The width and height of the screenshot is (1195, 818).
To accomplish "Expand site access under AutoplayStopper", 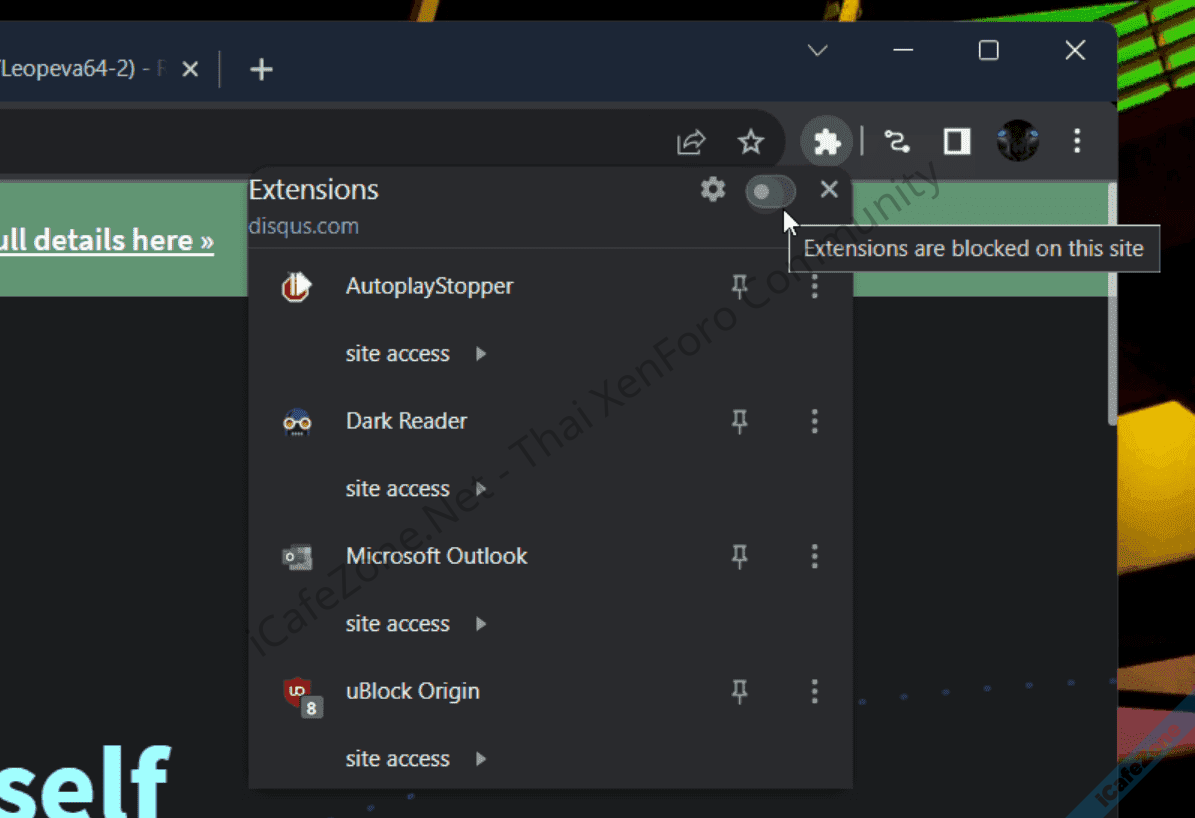I will point(415,354).
